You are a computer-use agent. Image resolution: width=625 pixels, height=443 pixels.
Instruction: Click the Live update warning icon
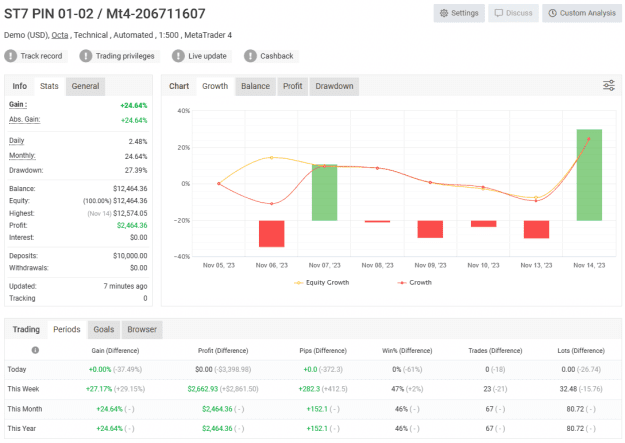[x=178, y=56]
